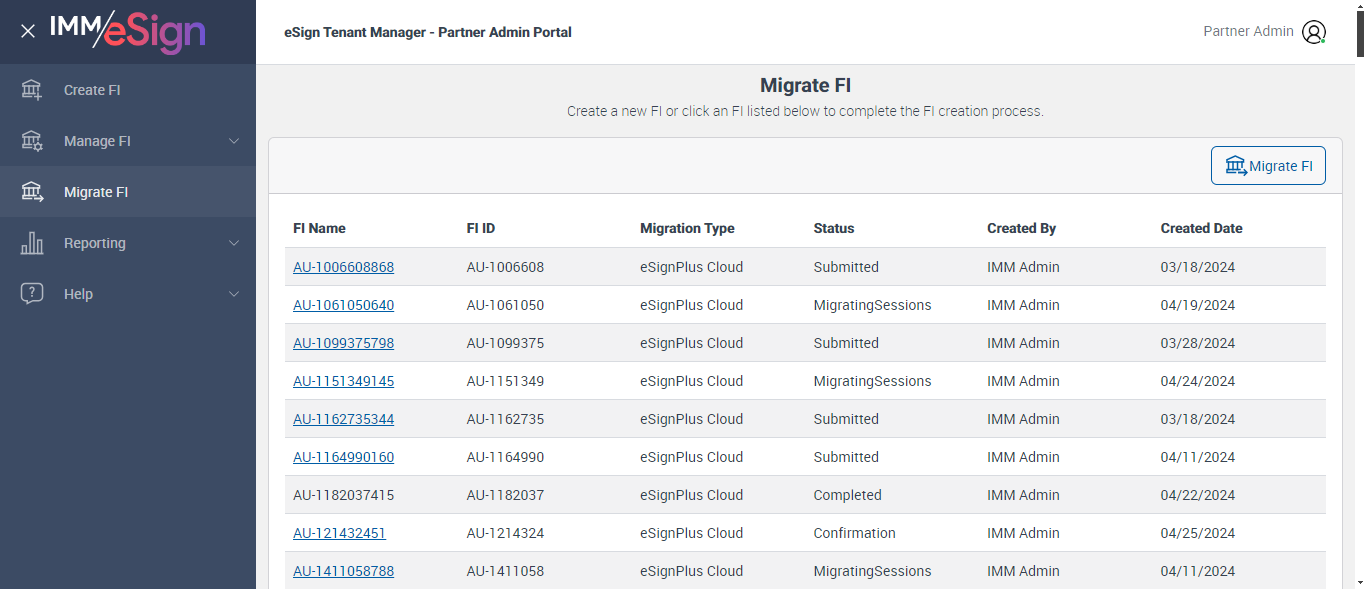Image resolution: width=1366 pixels, height=589 pixels.
Task: Open the Partner Admin profile avatar
Action: pos(1313,32)
